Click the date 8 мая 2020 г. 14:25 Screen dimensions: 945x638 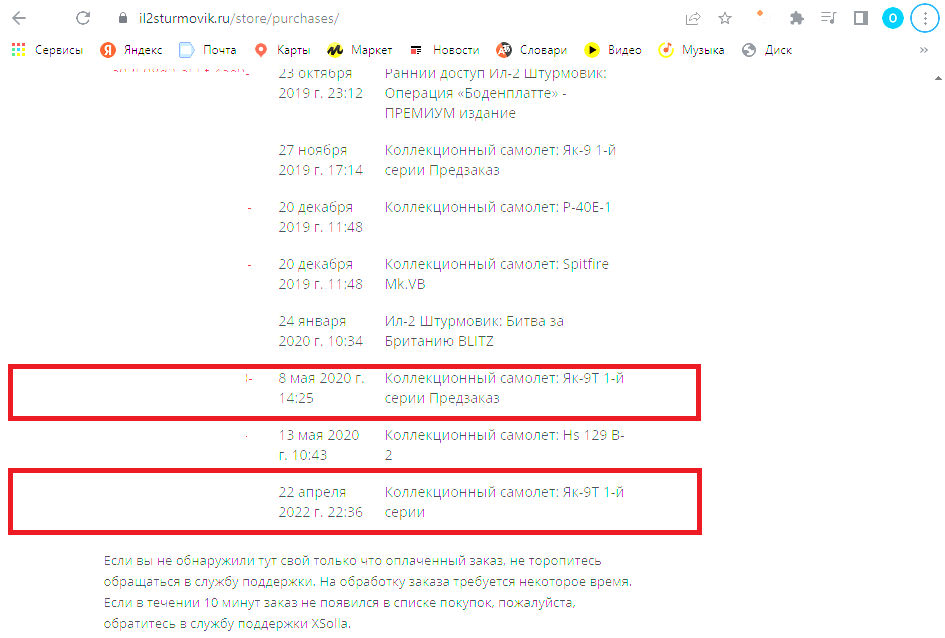(321, 389)
